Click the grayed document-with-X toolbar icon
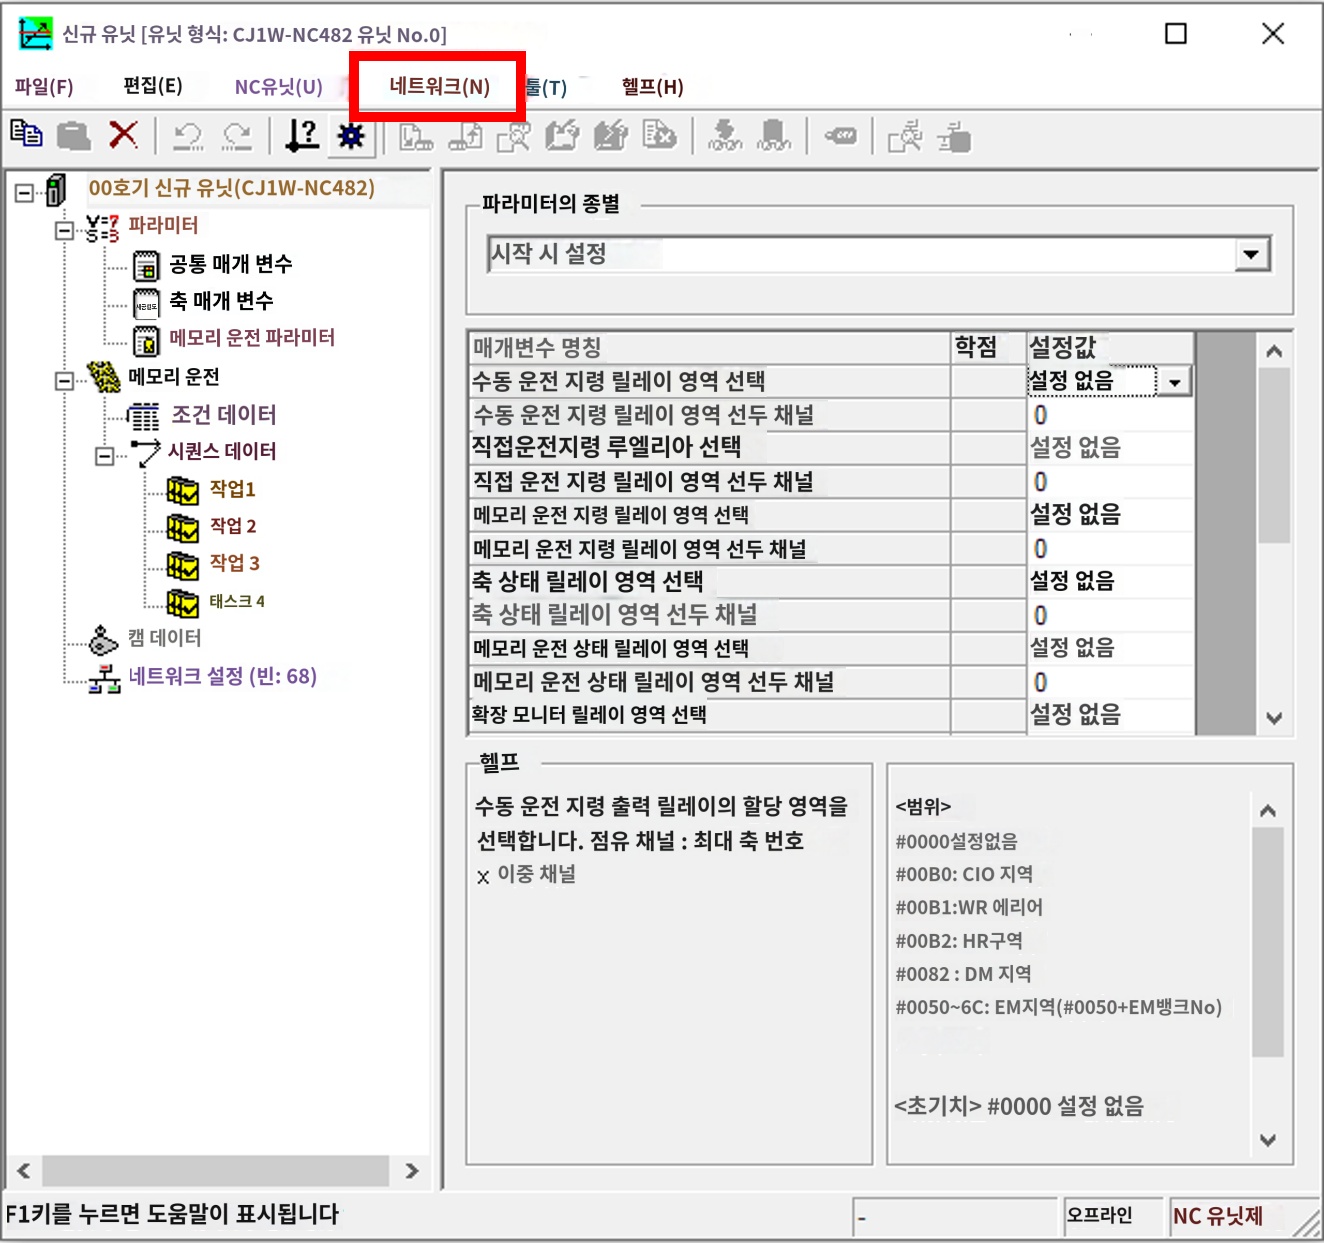Viewport: 1324px width, 1243px height. pos(659,135)
